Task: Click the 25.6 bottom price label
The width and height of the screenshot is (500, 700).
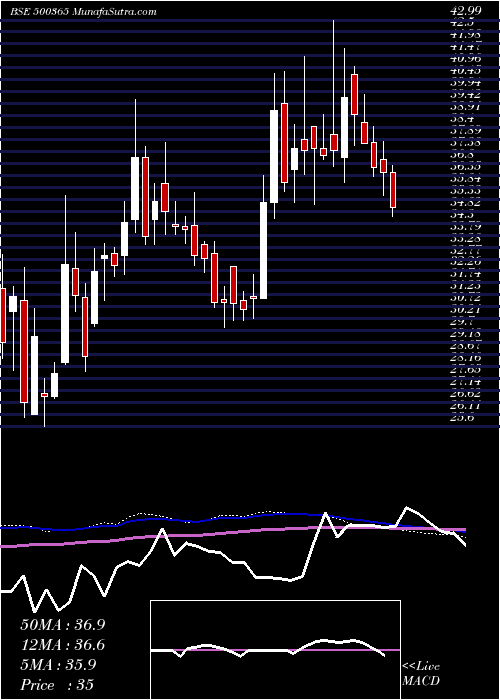Action: tap(462, 418)
